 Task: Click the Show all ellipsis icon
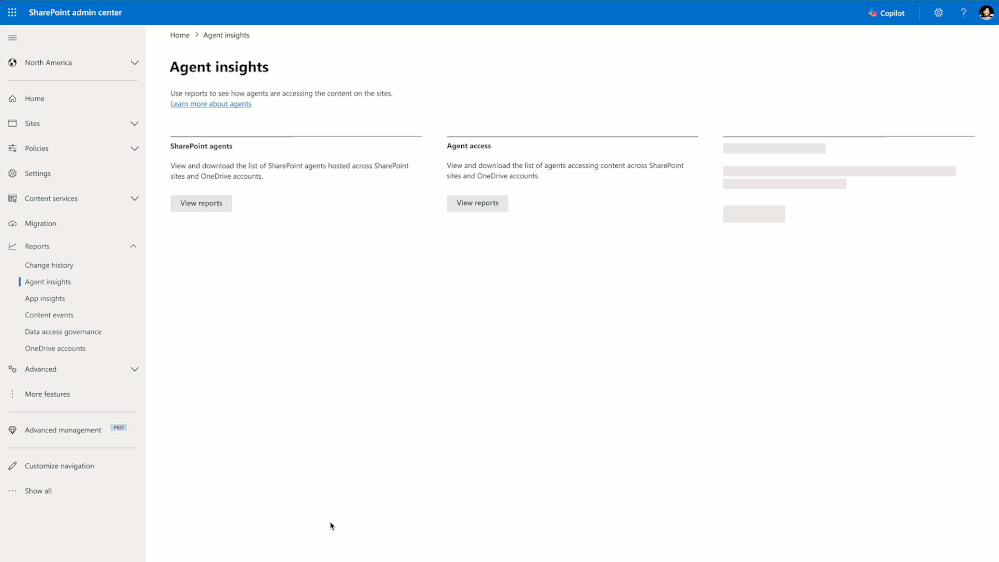click(x=12, y=491)
